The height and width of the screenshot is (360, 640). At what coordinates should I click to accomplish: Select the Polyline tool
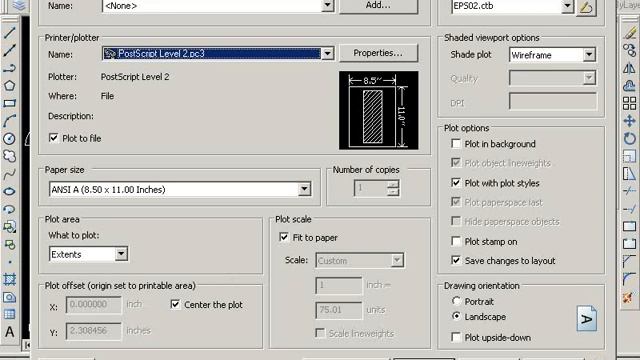coord(9,68)
